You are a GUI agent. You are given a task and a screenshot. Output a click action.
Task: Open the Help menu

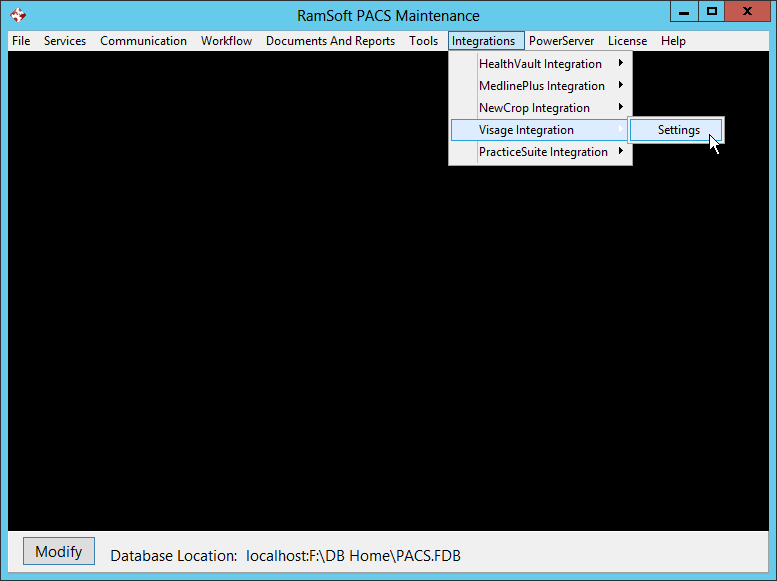pos(673,41)
